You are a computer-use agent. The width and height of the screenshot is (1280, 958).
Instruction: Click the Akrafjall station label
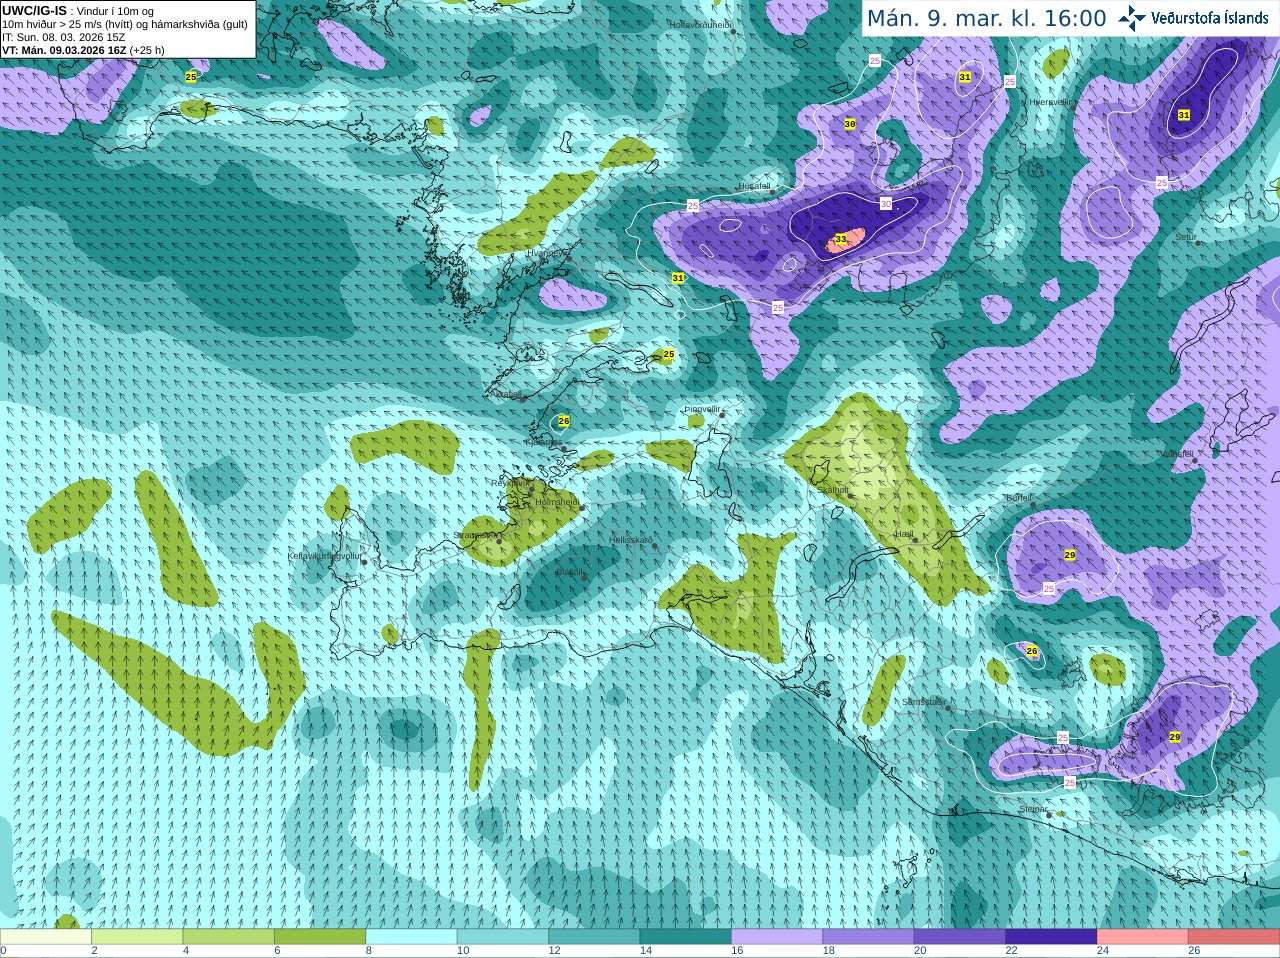(x=508, y=394)
